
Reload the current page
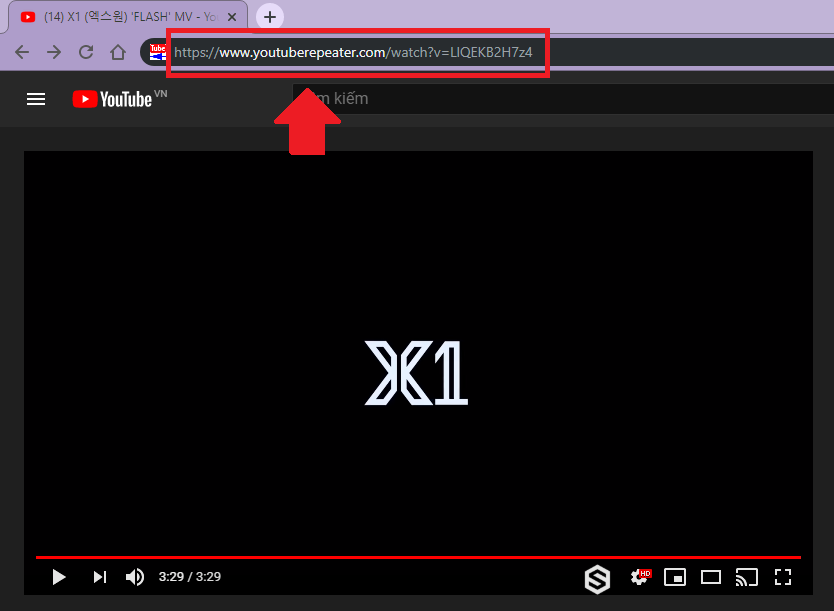pyautogui.click(x=87, y=52)
